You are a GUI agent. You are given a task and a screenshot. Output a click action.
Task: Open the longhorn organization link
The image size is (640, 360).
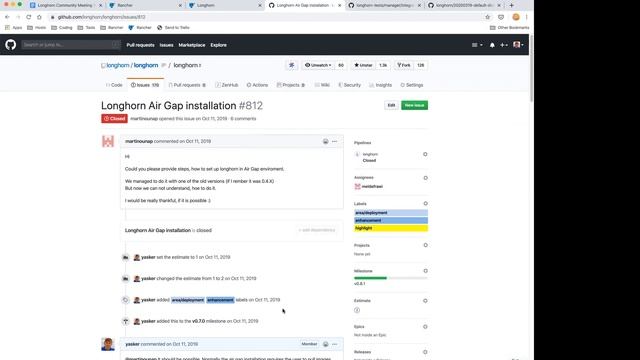point(118,65)
